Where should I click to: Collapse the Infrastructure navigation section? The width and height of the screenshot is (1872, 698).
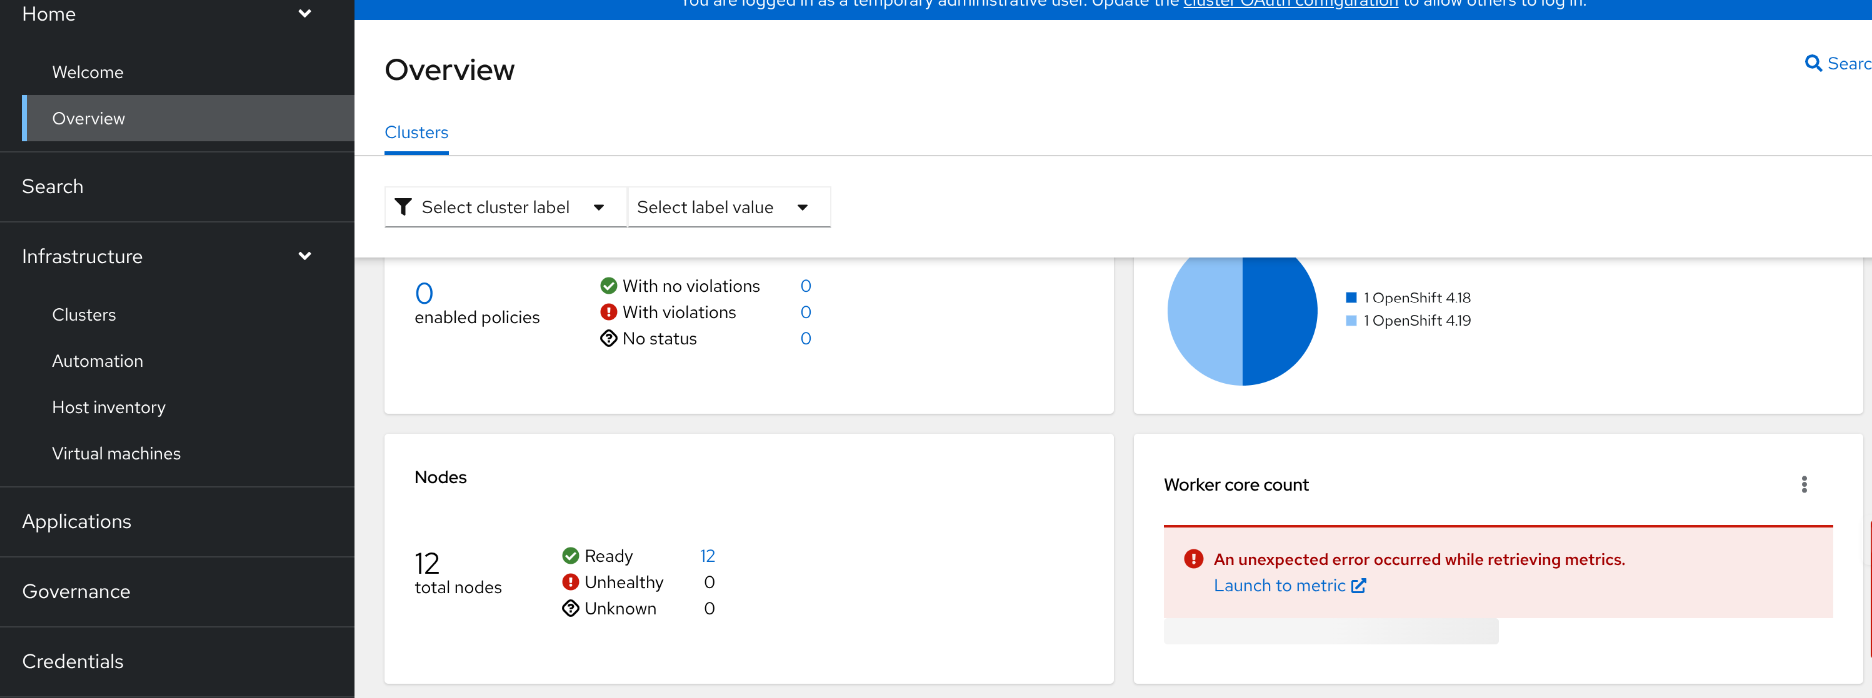[x=304, y=257]
